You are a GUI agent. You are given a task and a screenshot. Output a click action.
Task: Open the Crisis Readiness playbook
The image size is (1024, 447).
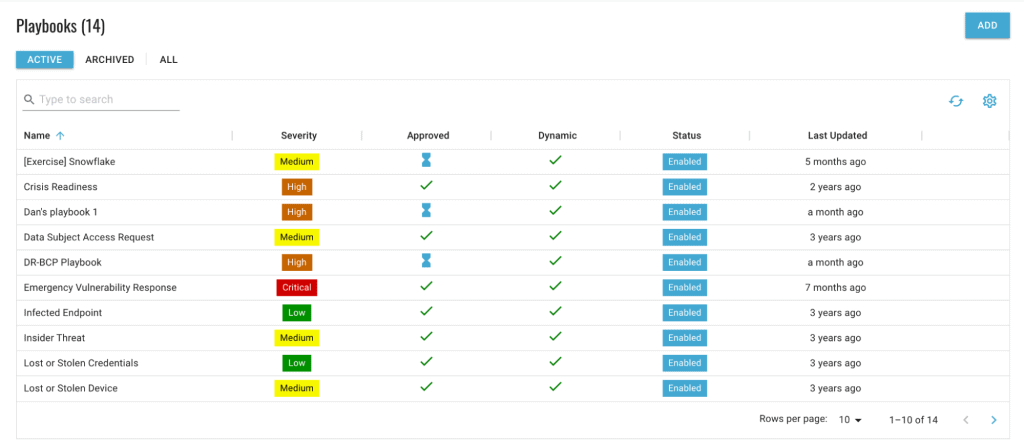(x=60, y=187)
